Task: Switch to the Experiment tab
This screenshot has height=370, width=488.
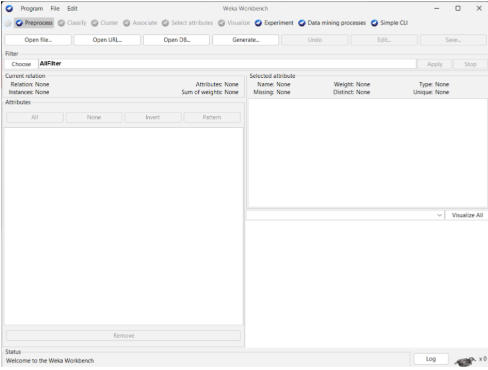Action: 274,23
